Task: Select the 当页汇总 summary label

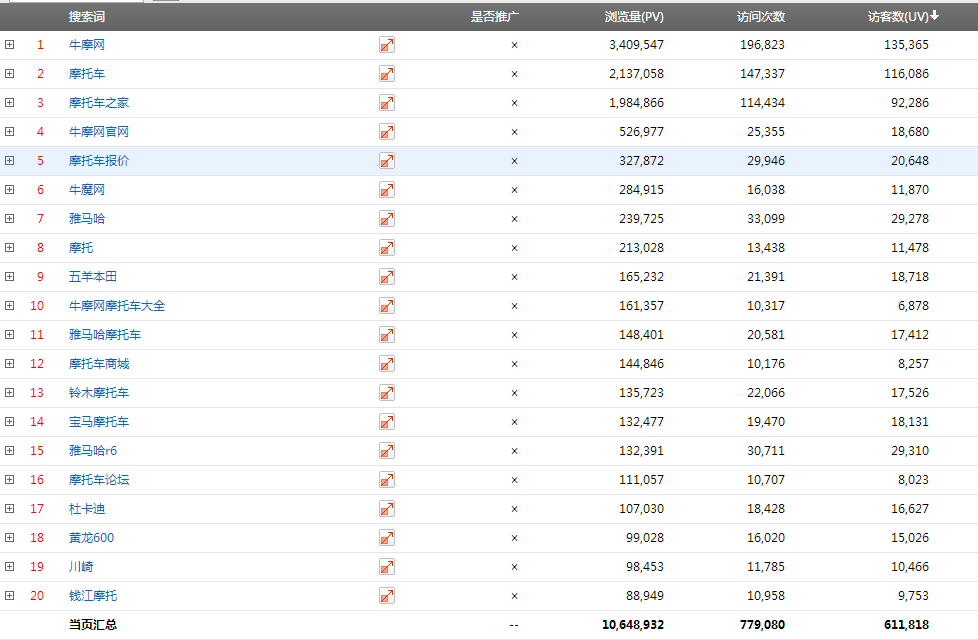Action: pyautogui.click(x=93, y=625)
